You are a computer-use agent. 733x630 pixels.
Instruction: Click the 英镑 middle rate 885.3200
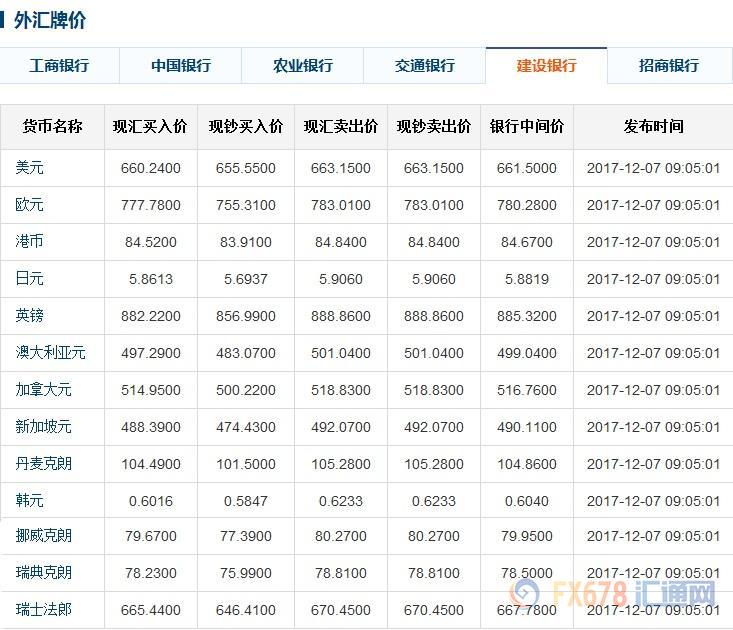(x=527, y=316)
